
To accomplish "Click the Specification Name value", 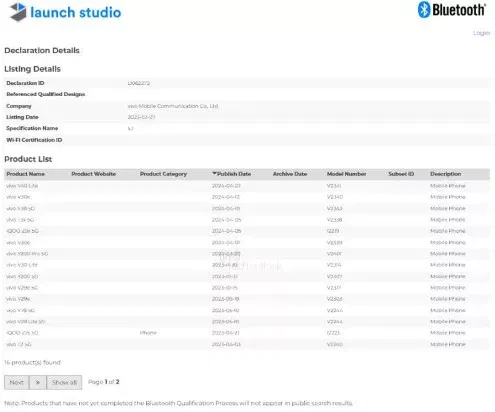I will tap(130, 128).
